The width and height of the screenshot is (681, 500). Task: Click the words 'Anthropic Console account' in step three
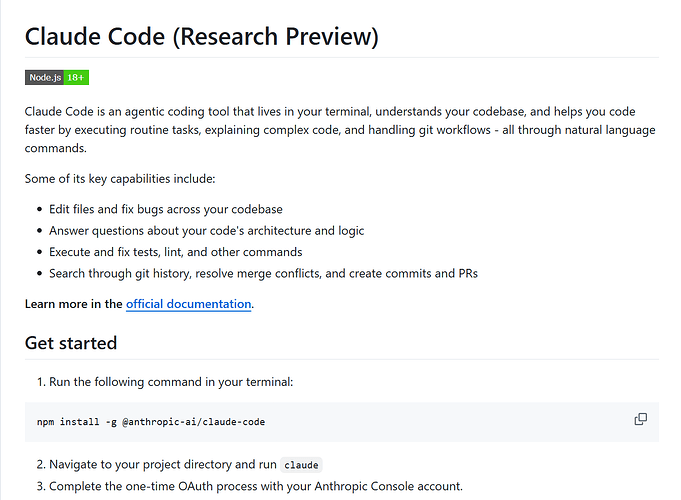pos(388,486)
